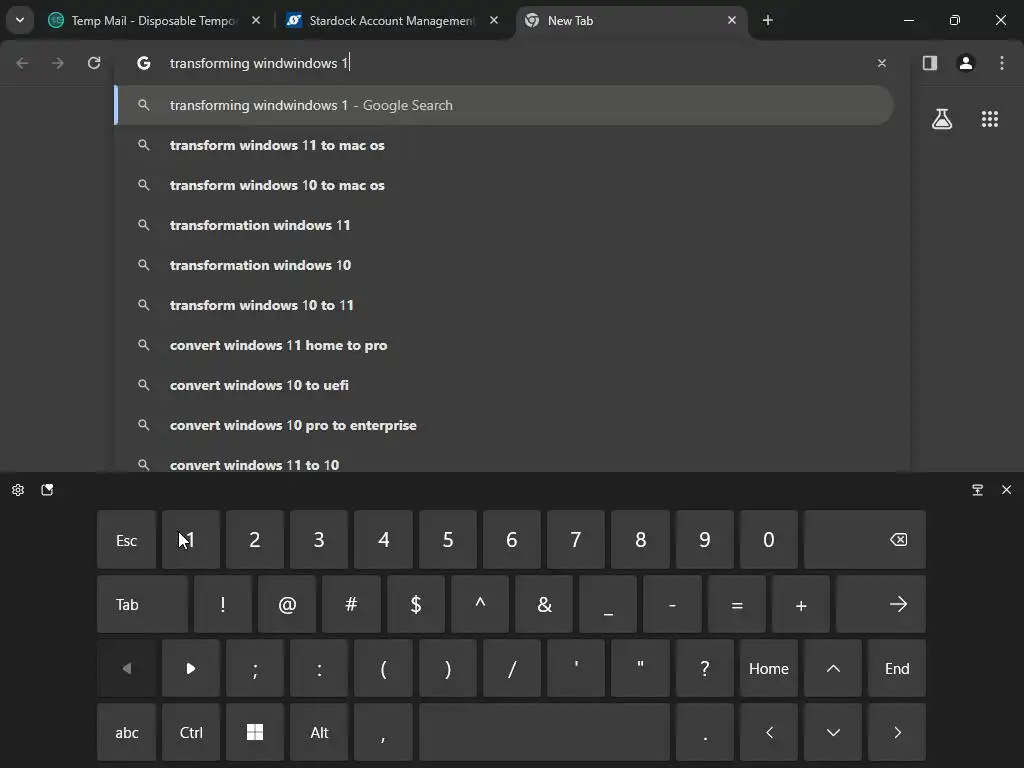Viewport: 1024px width, 768px height.
Task: Toggle the Alt modifier key
Action: click(319, 732)
